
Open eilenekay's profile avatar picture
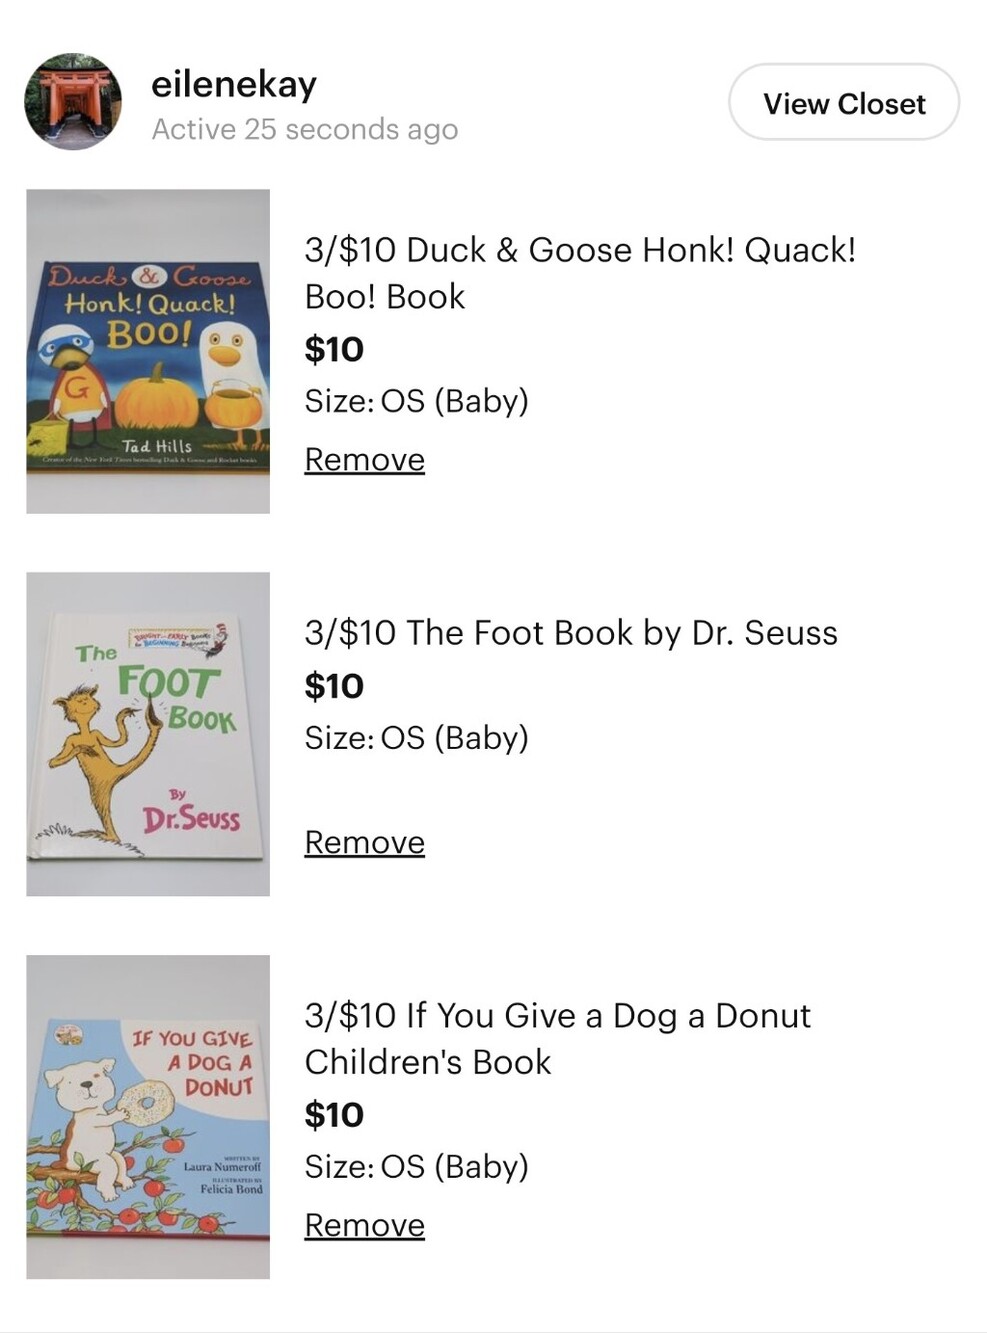pyautogui.click(x=73, y=102)
